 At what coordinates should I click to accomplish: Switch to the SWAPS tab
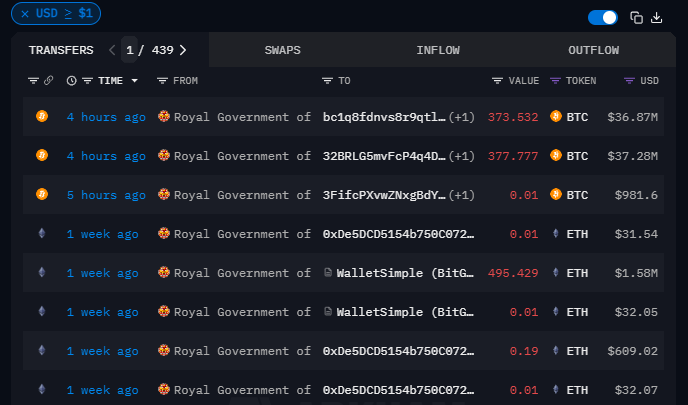[283, 50]
